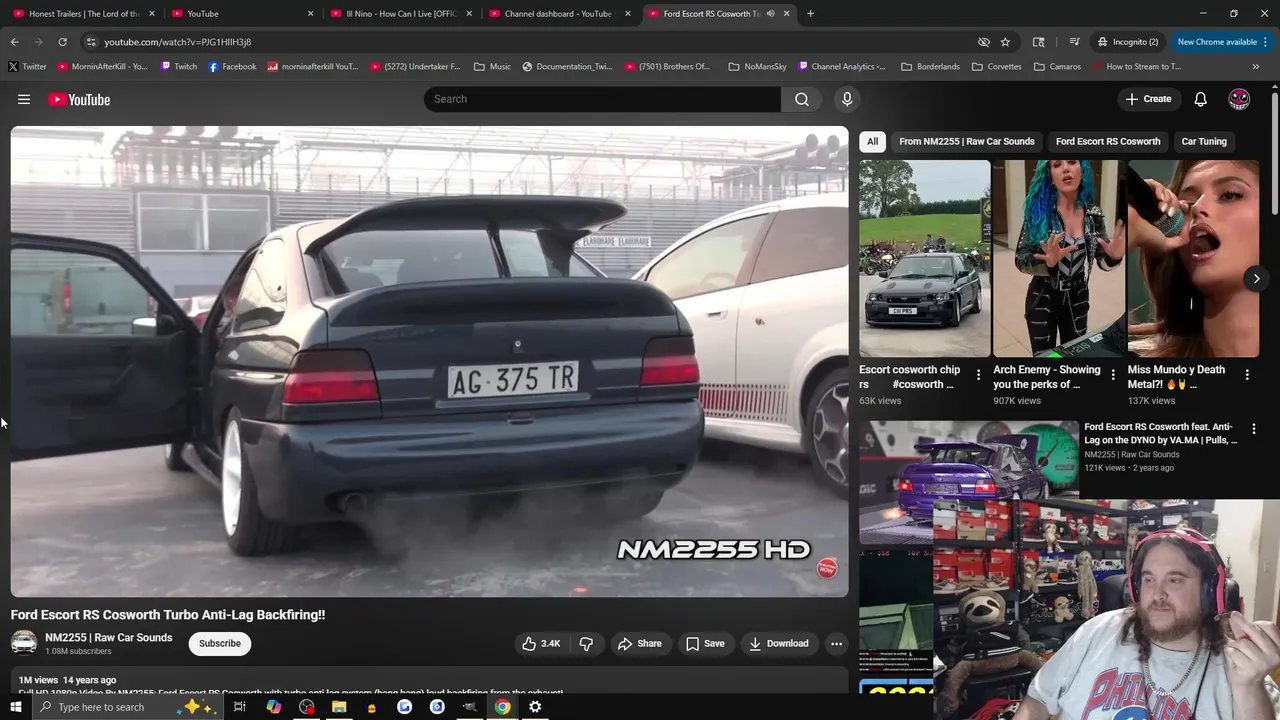Select the All filter chip
The image size is (1280, 720).
[872, 141]
